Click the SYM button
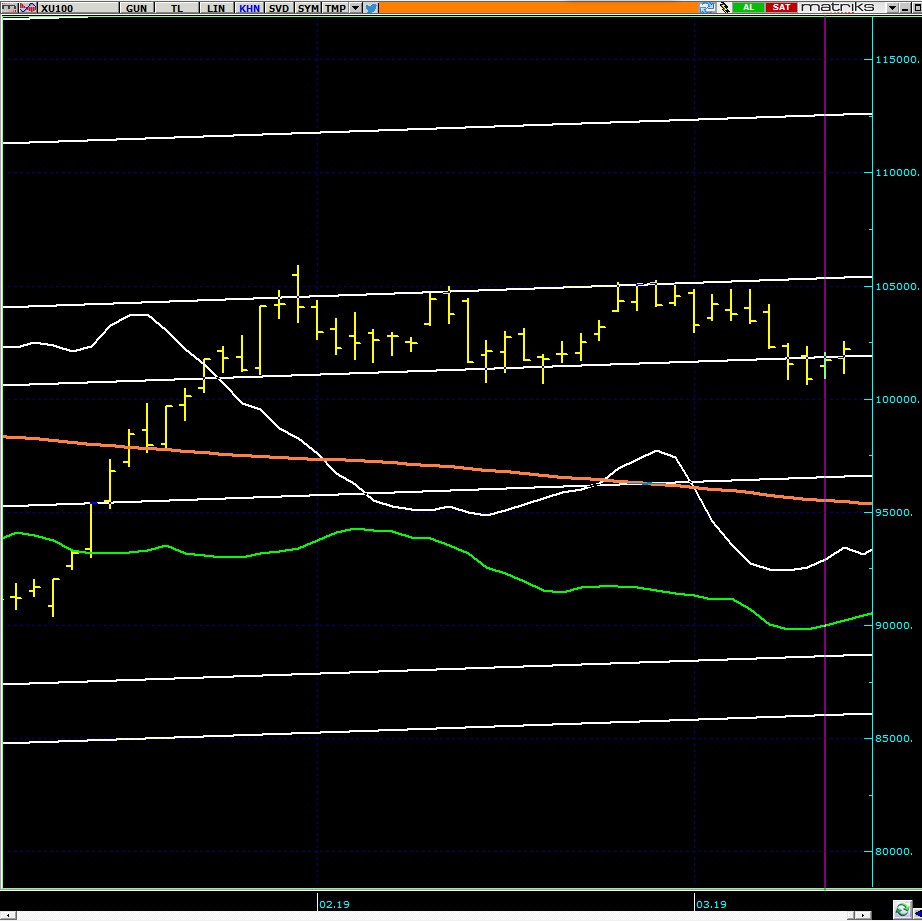The width and height of the screenshot is (922, 921). [x=308, y=8]
